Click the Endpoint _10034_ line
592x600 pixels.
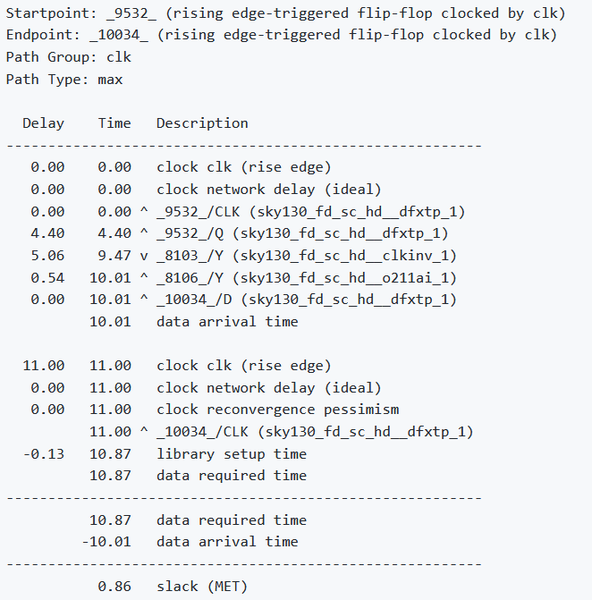pos(281,35)
